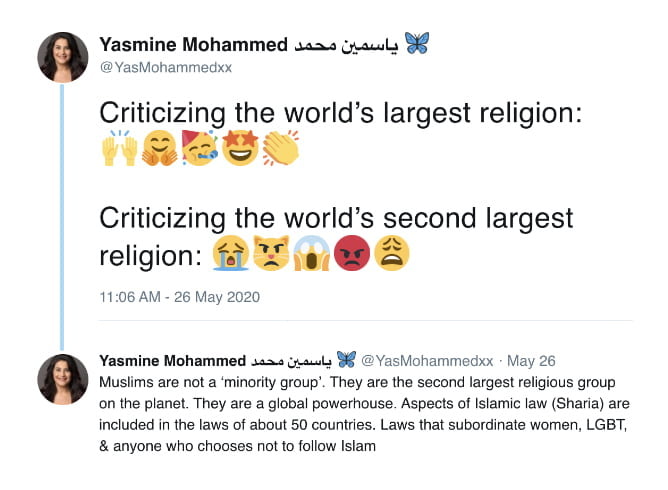Select the clapping hands emoji
668x490 pixels.
(281, 151)
